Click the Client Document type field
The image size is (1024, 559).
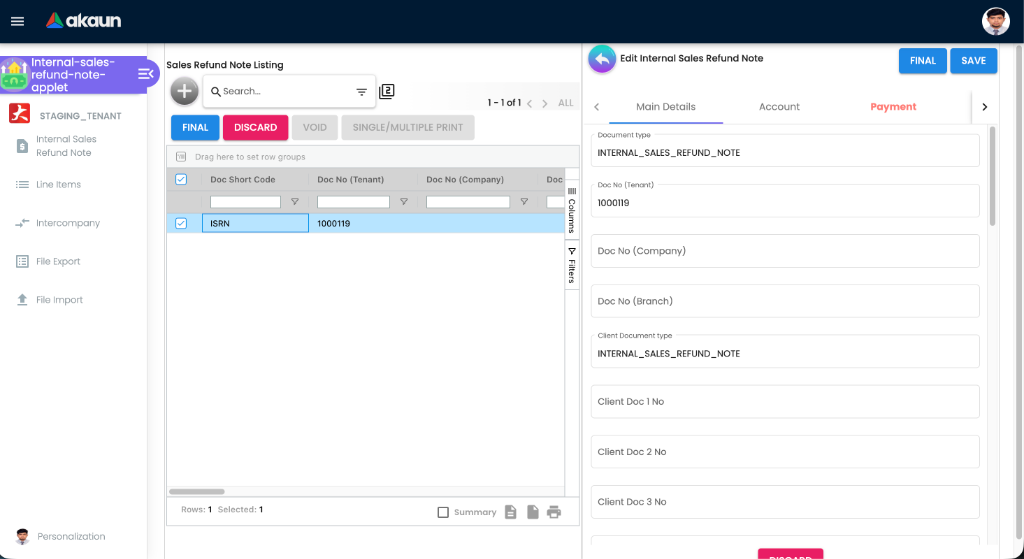785,351
